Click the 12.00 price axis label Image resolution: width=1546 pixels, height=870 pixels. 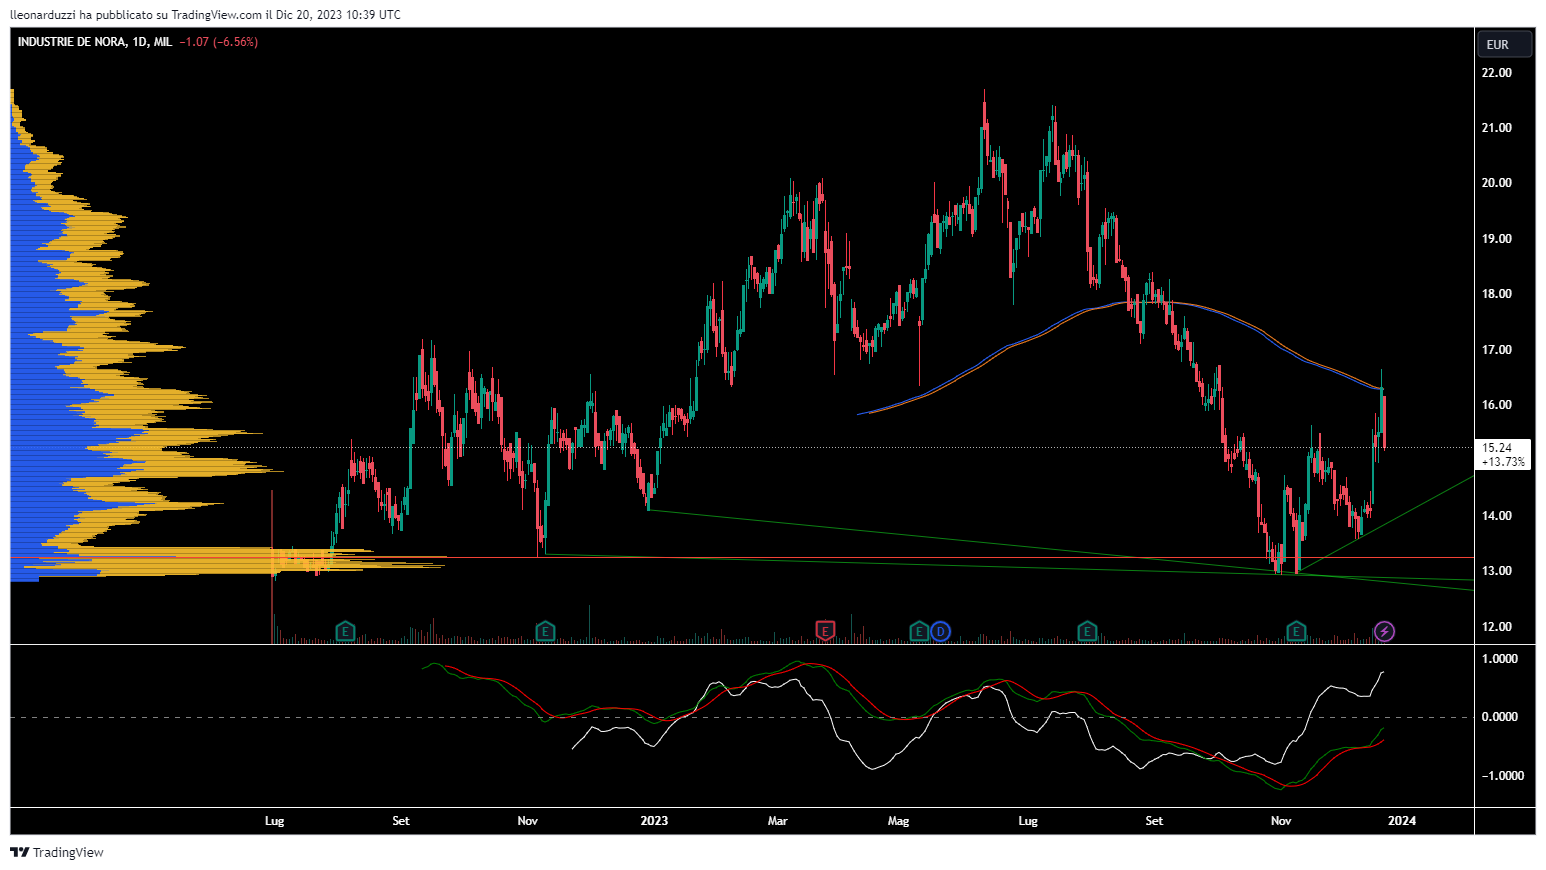1497,627
